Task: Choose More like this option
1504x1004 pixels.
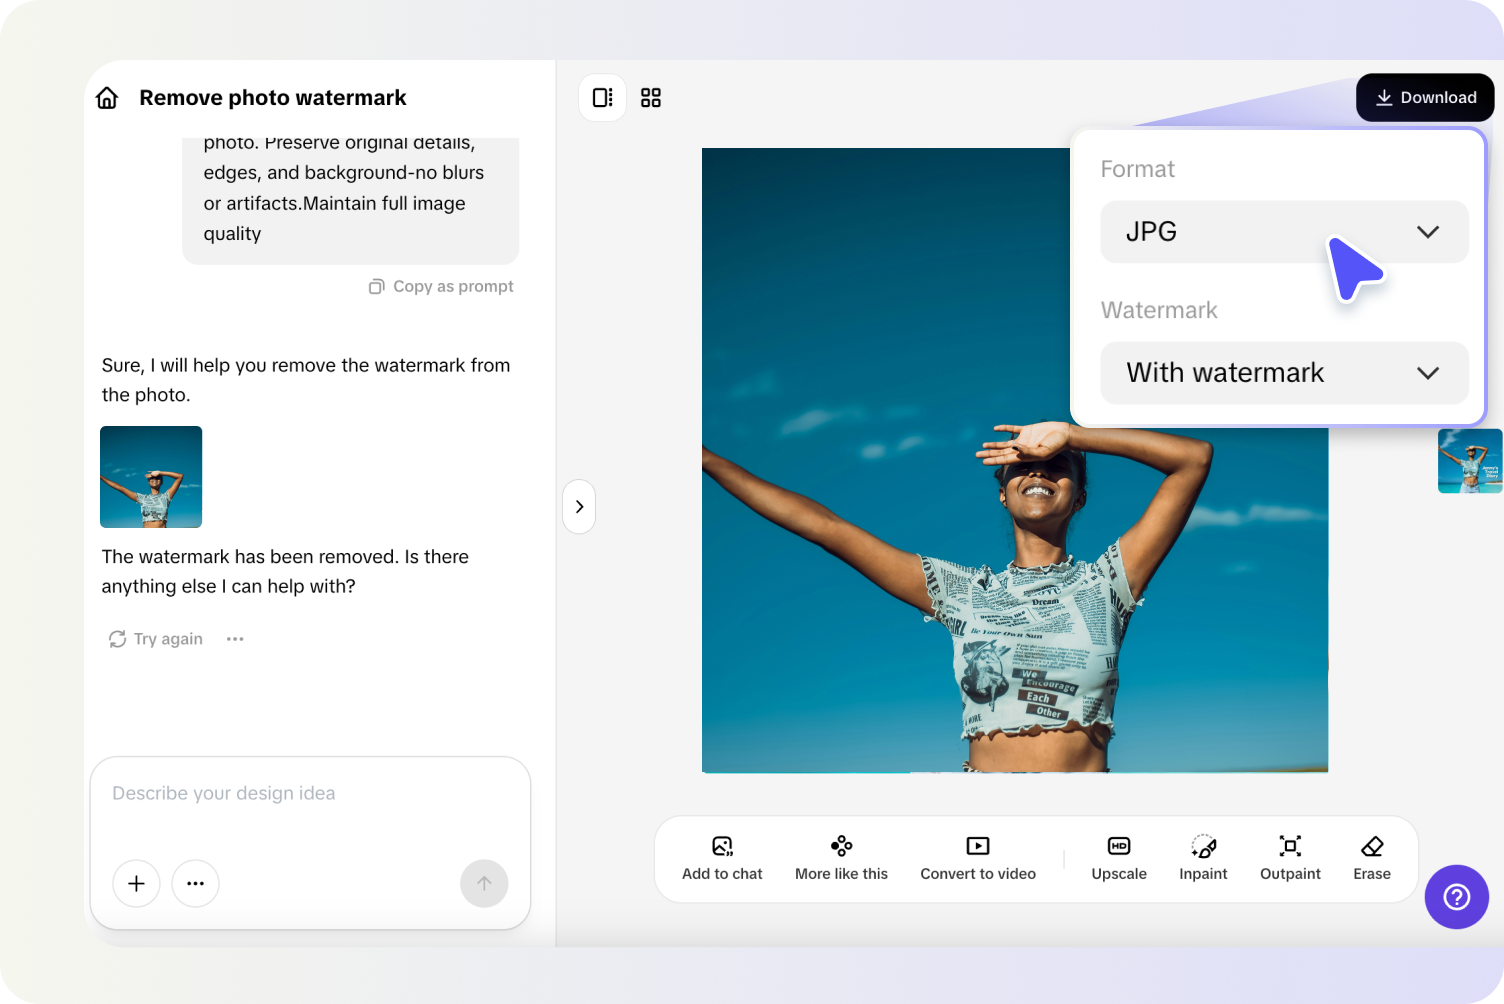Action: (x=841, y=859)
